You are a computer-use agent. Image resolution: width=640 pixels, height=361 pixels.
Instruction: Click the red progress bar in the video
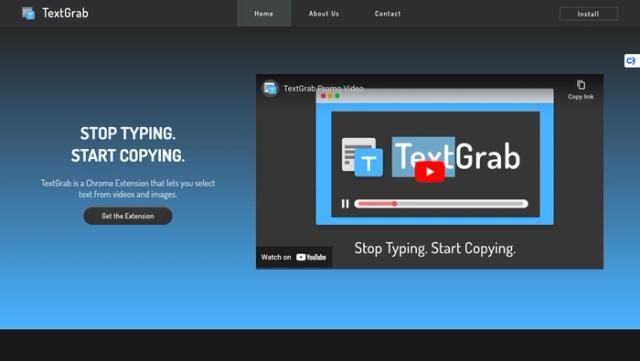click(441, 203)
